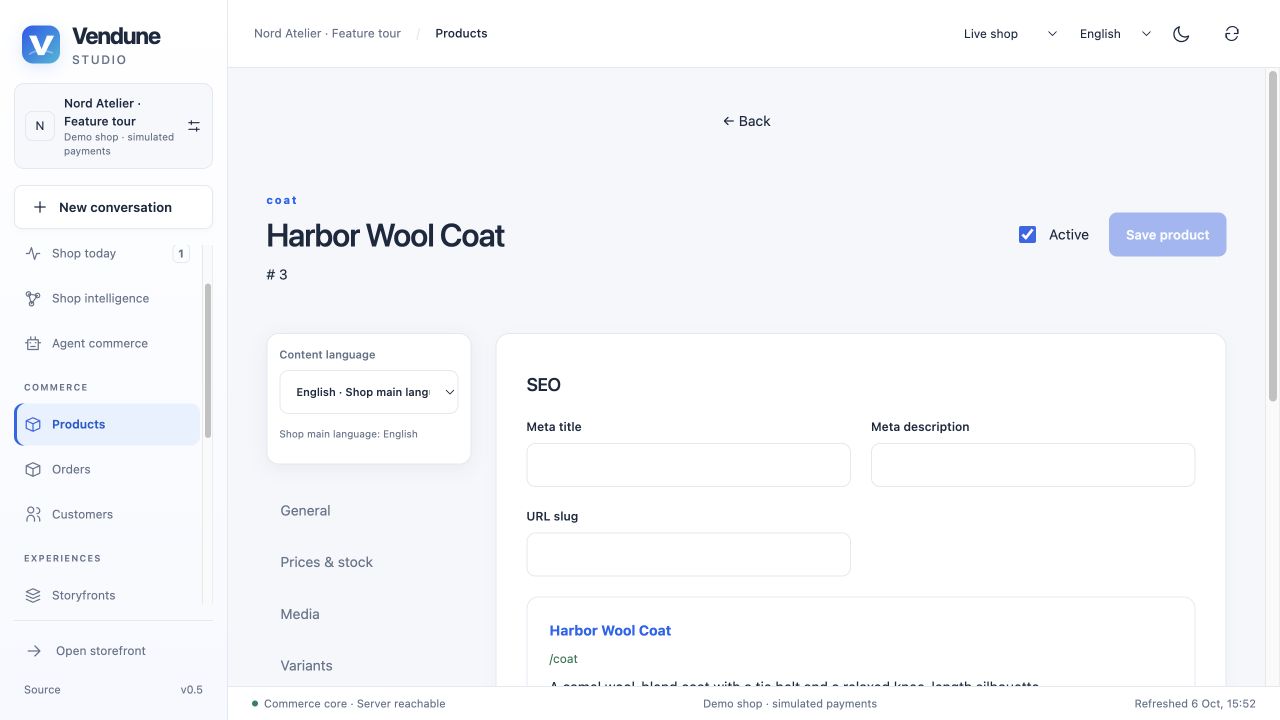The image size is (1280, 720).
Task: Click the refresh icon in top bar
Action: click(x=1232, y=34)
